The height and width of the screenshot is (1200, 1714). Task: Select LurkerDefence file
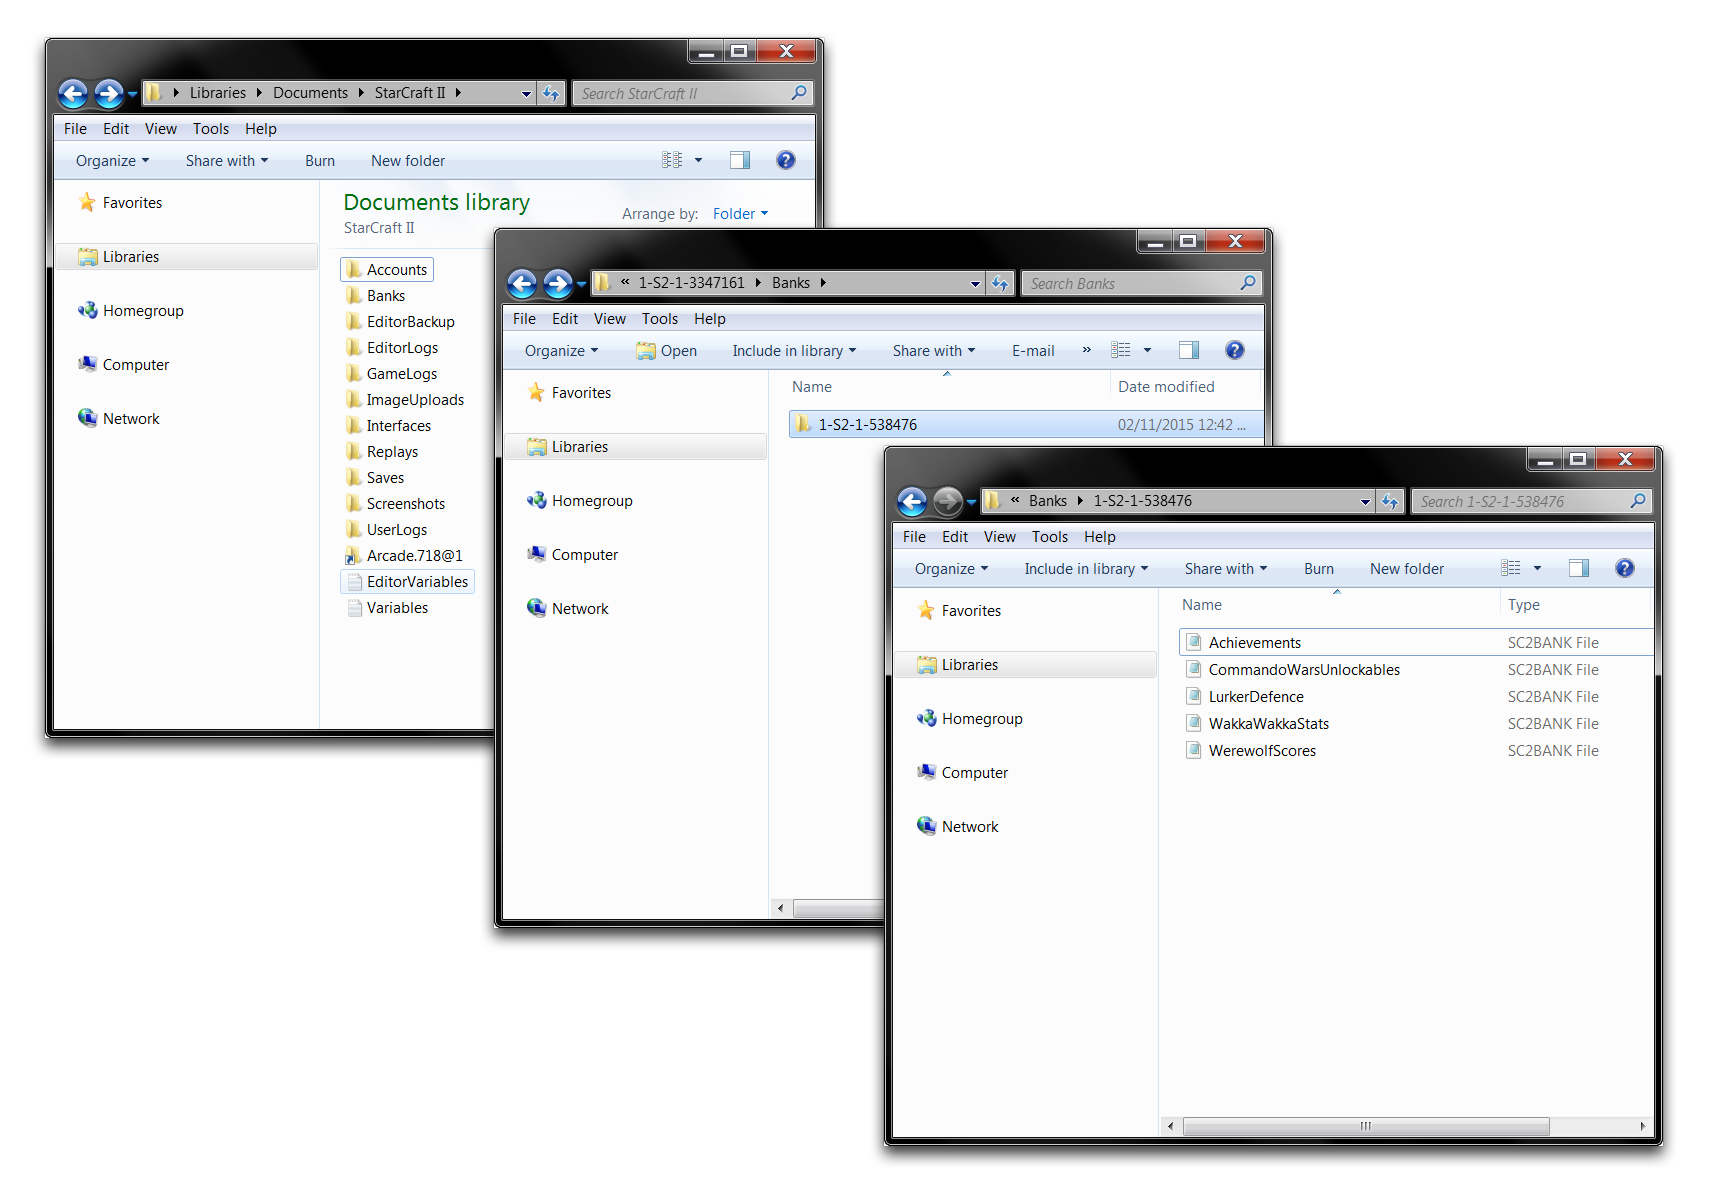(x=1416, y=696)
